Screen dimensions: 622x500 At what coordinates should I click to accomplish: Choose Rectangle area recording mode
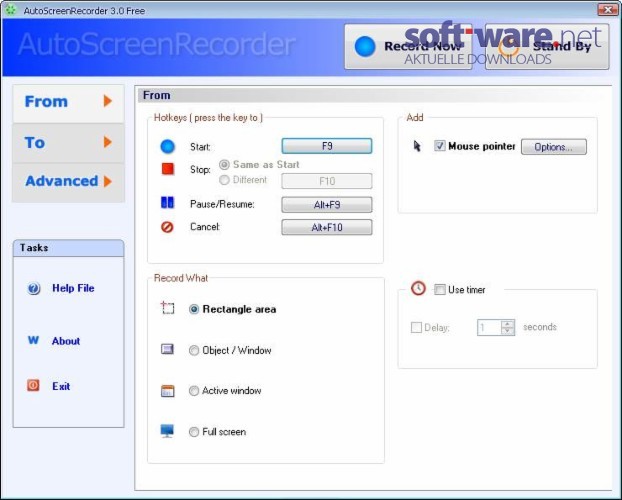[x=194, y=309]
